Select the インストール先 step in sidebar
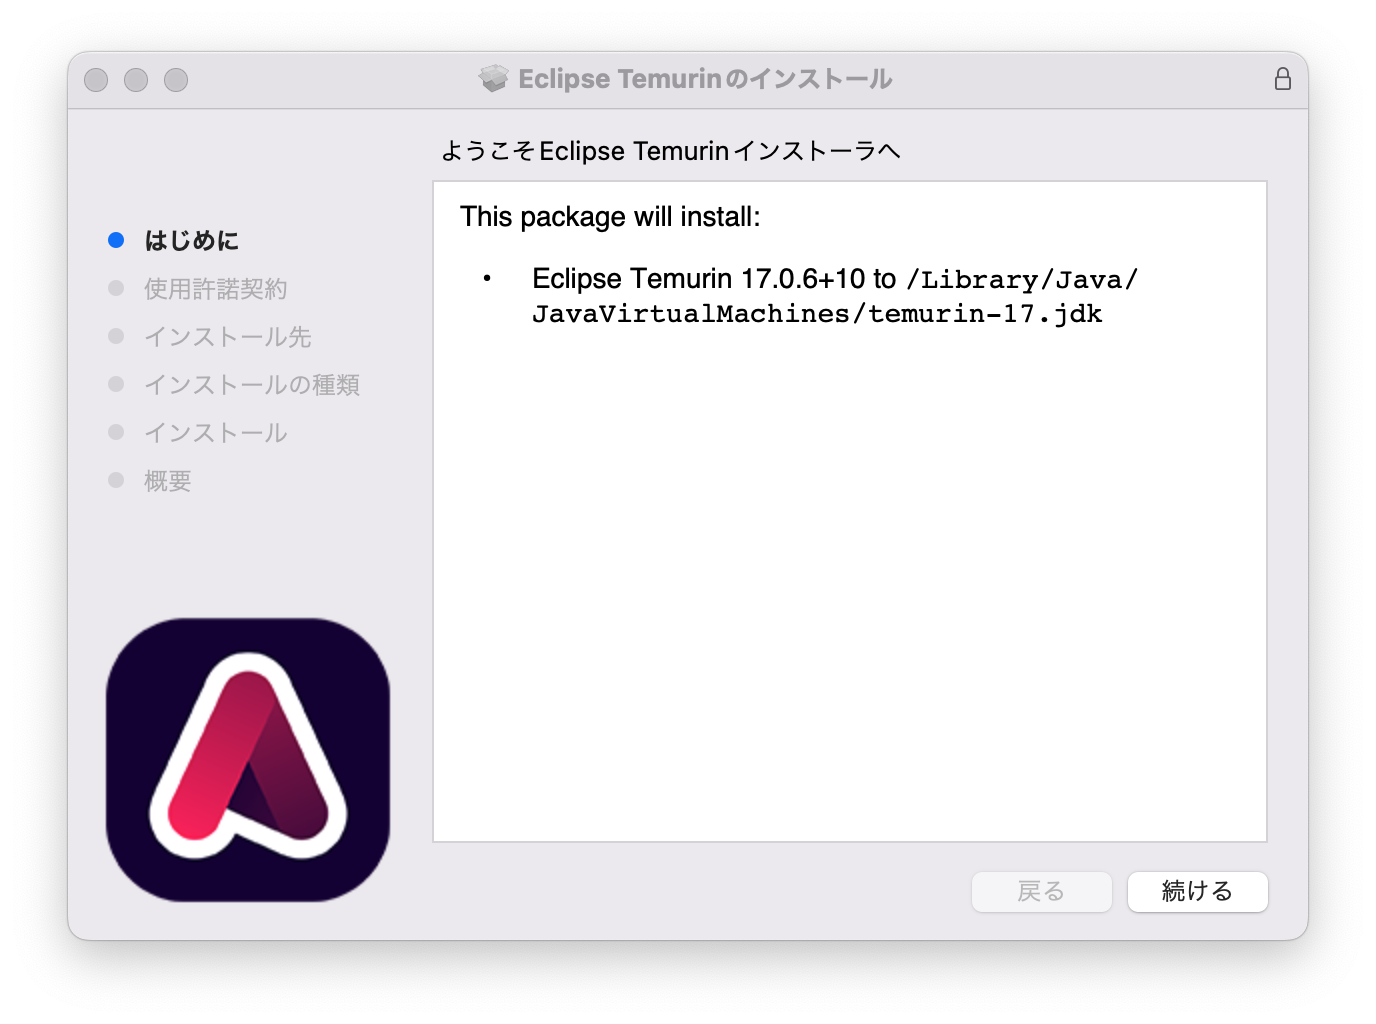1376x1024 pixels. [228, 336]
